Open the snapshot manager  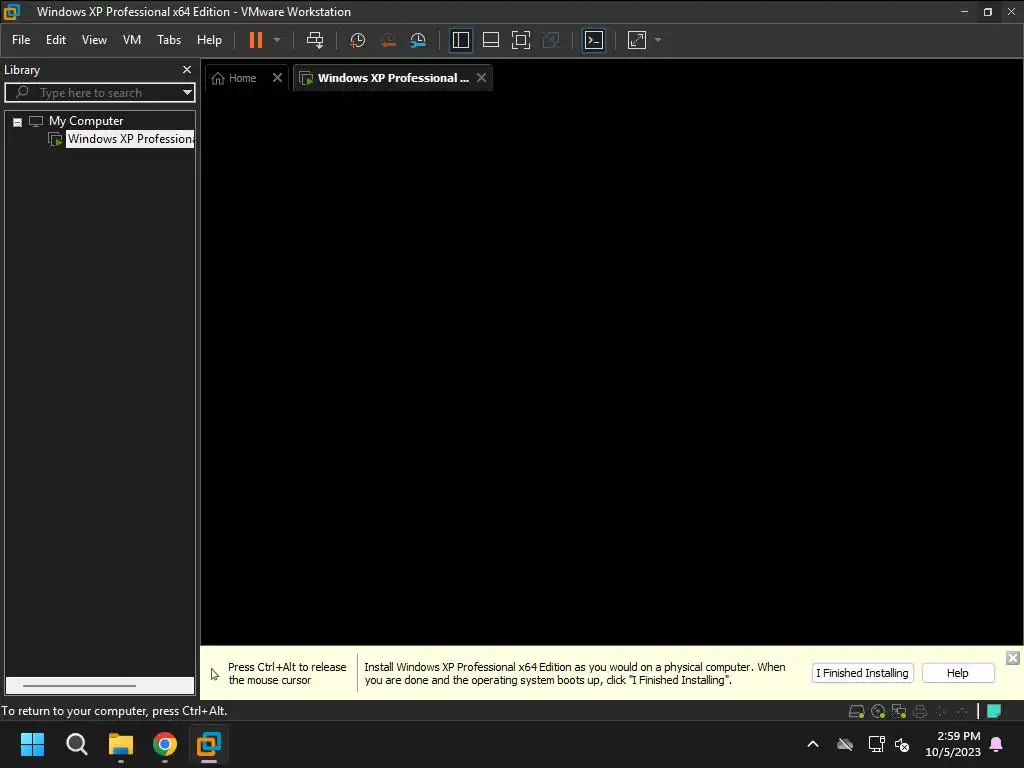coord(418,40)
